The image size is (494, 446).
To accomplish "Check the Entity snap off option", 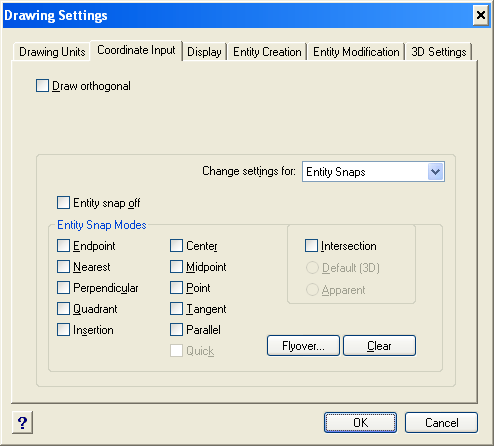I will pyautogui.click(x=63, y=203).
